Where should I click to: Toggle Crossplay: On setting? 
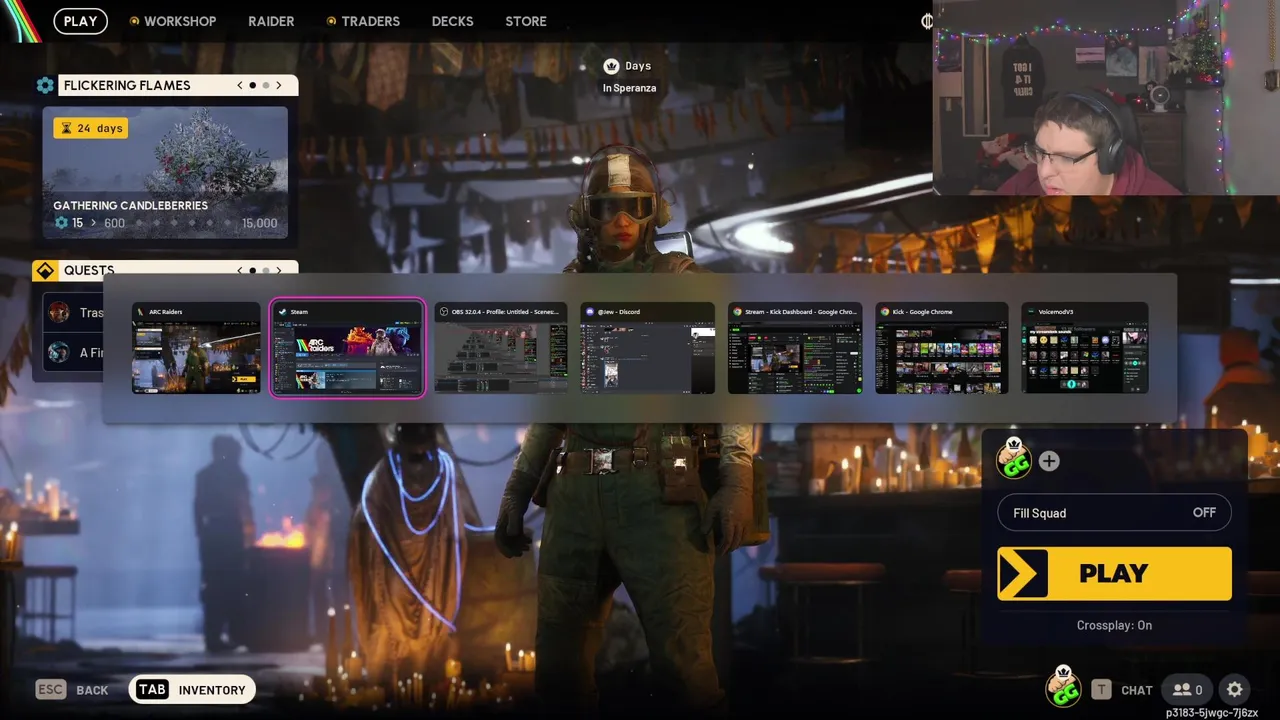tap(1114, 625)
